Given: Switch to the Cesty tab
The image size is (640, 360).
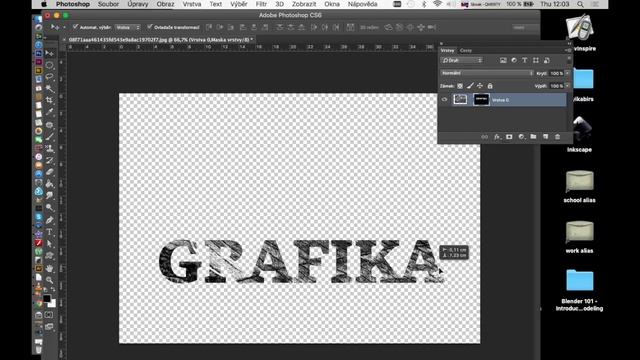Looking at the screenshot, I should 466,51.
